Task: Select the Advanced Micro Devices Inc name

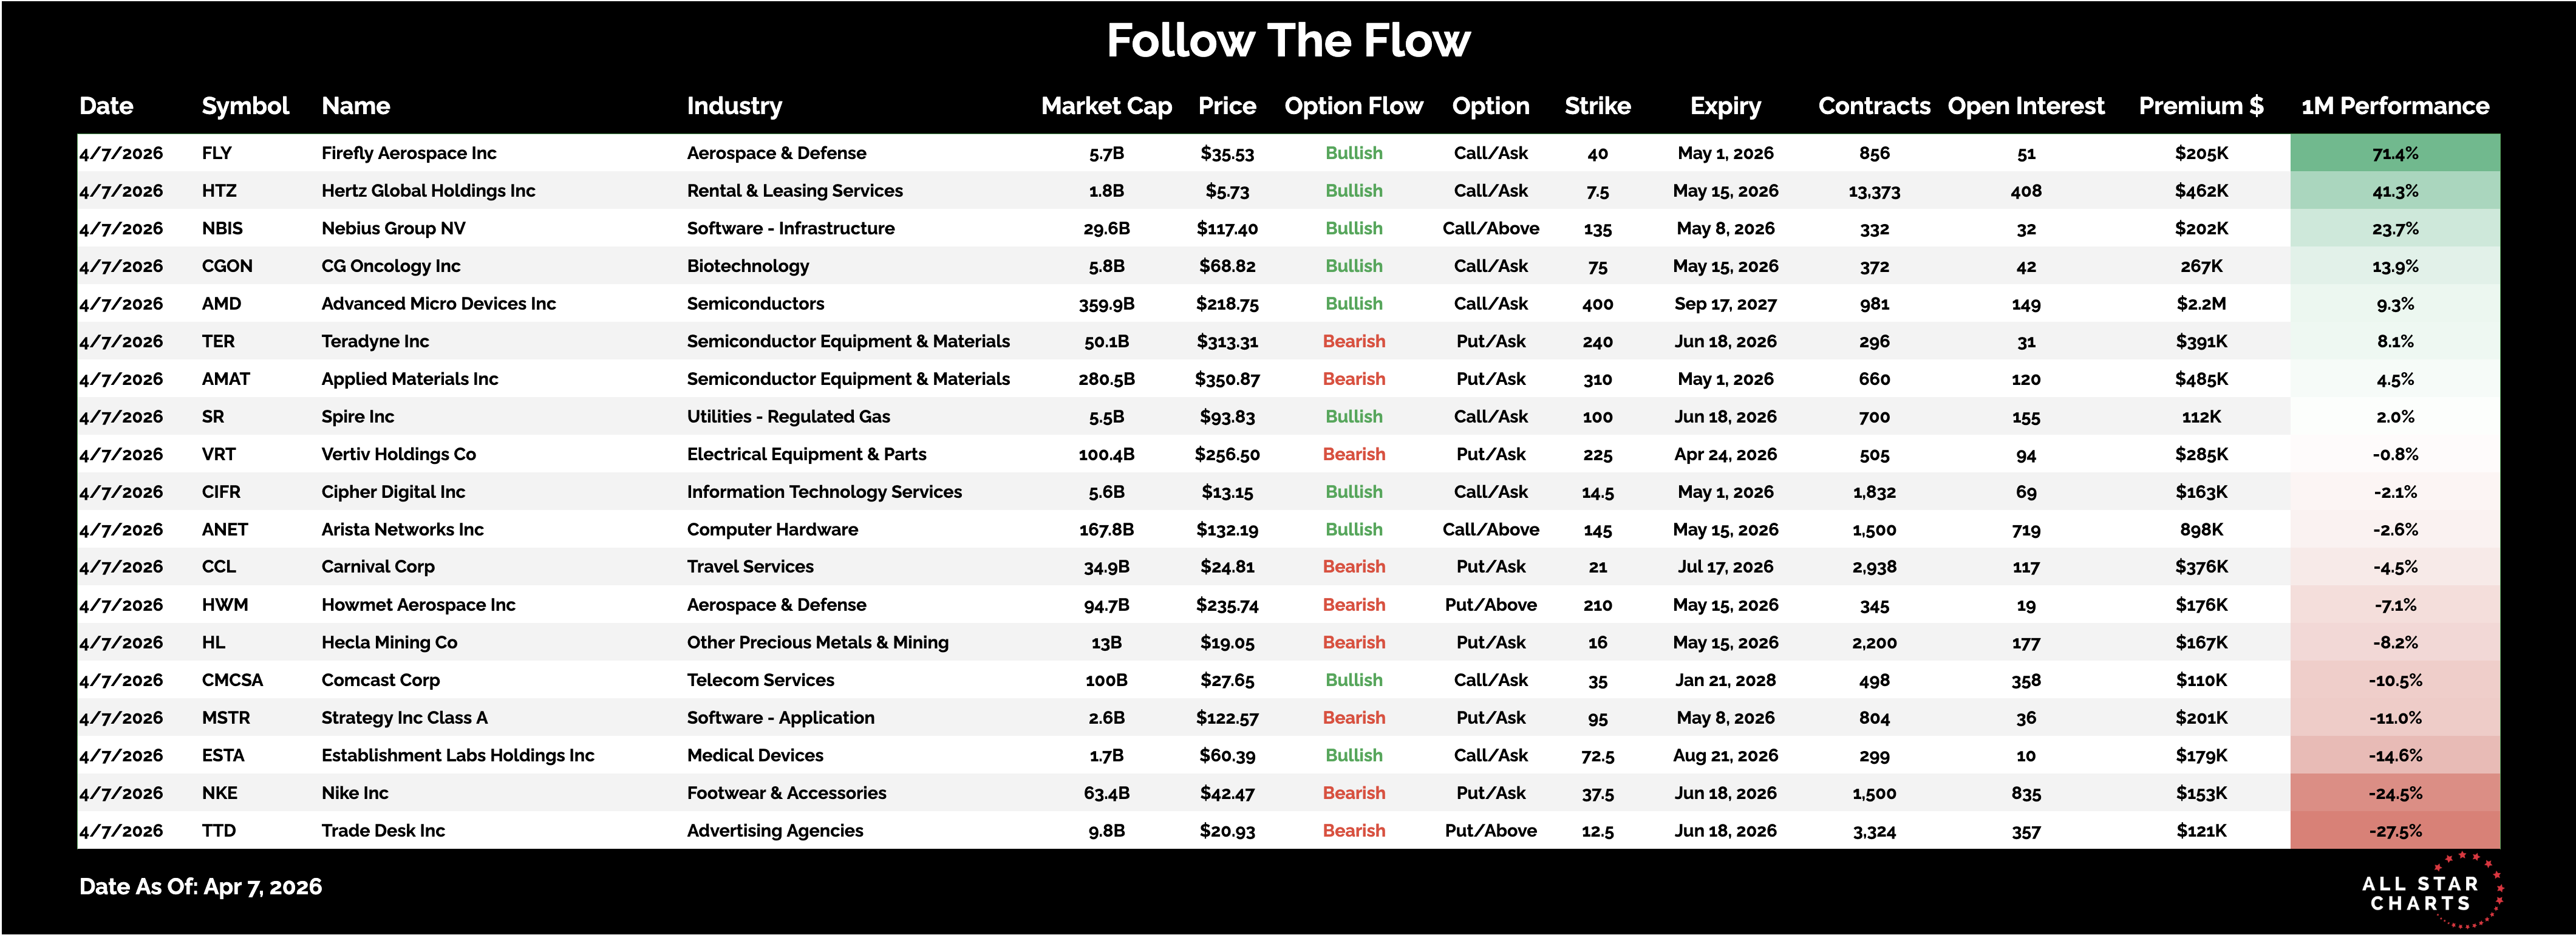Action: pos(438,304)
